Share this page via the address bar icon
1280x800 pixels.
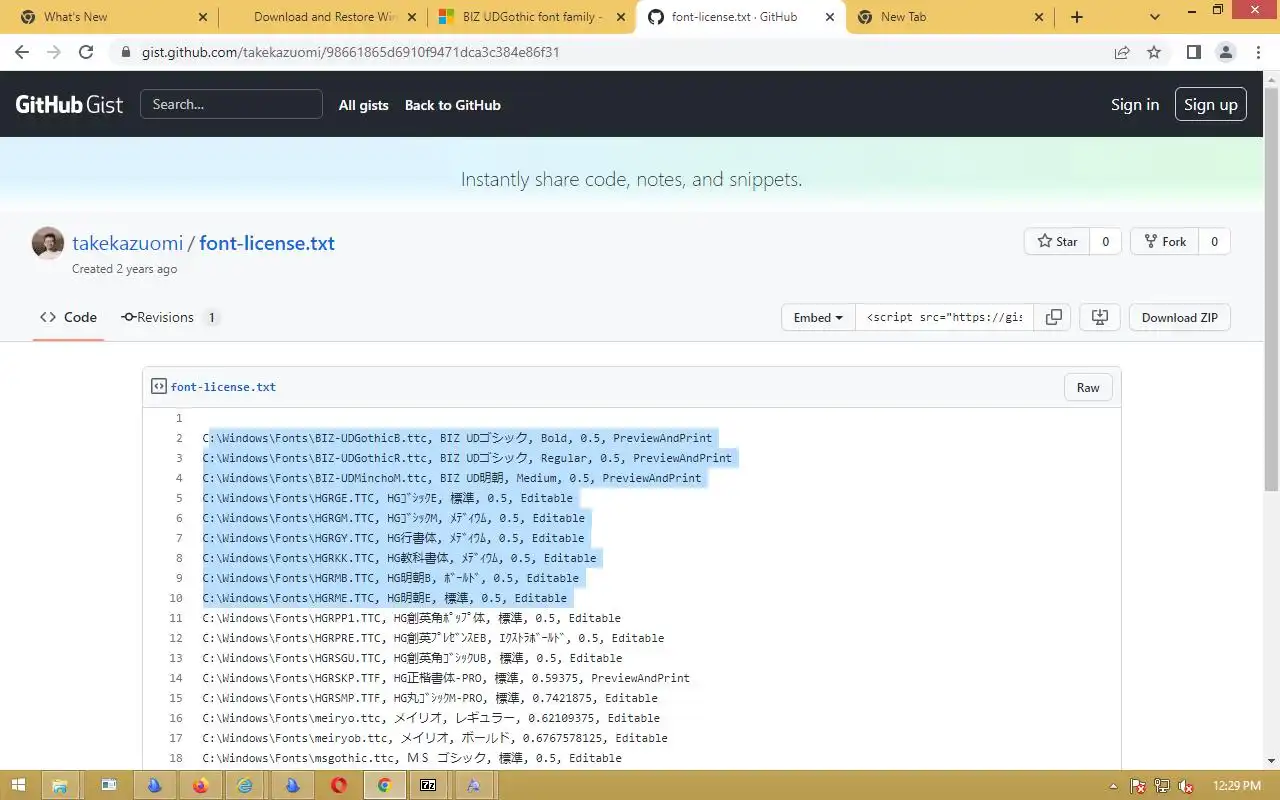[1122, 52]
